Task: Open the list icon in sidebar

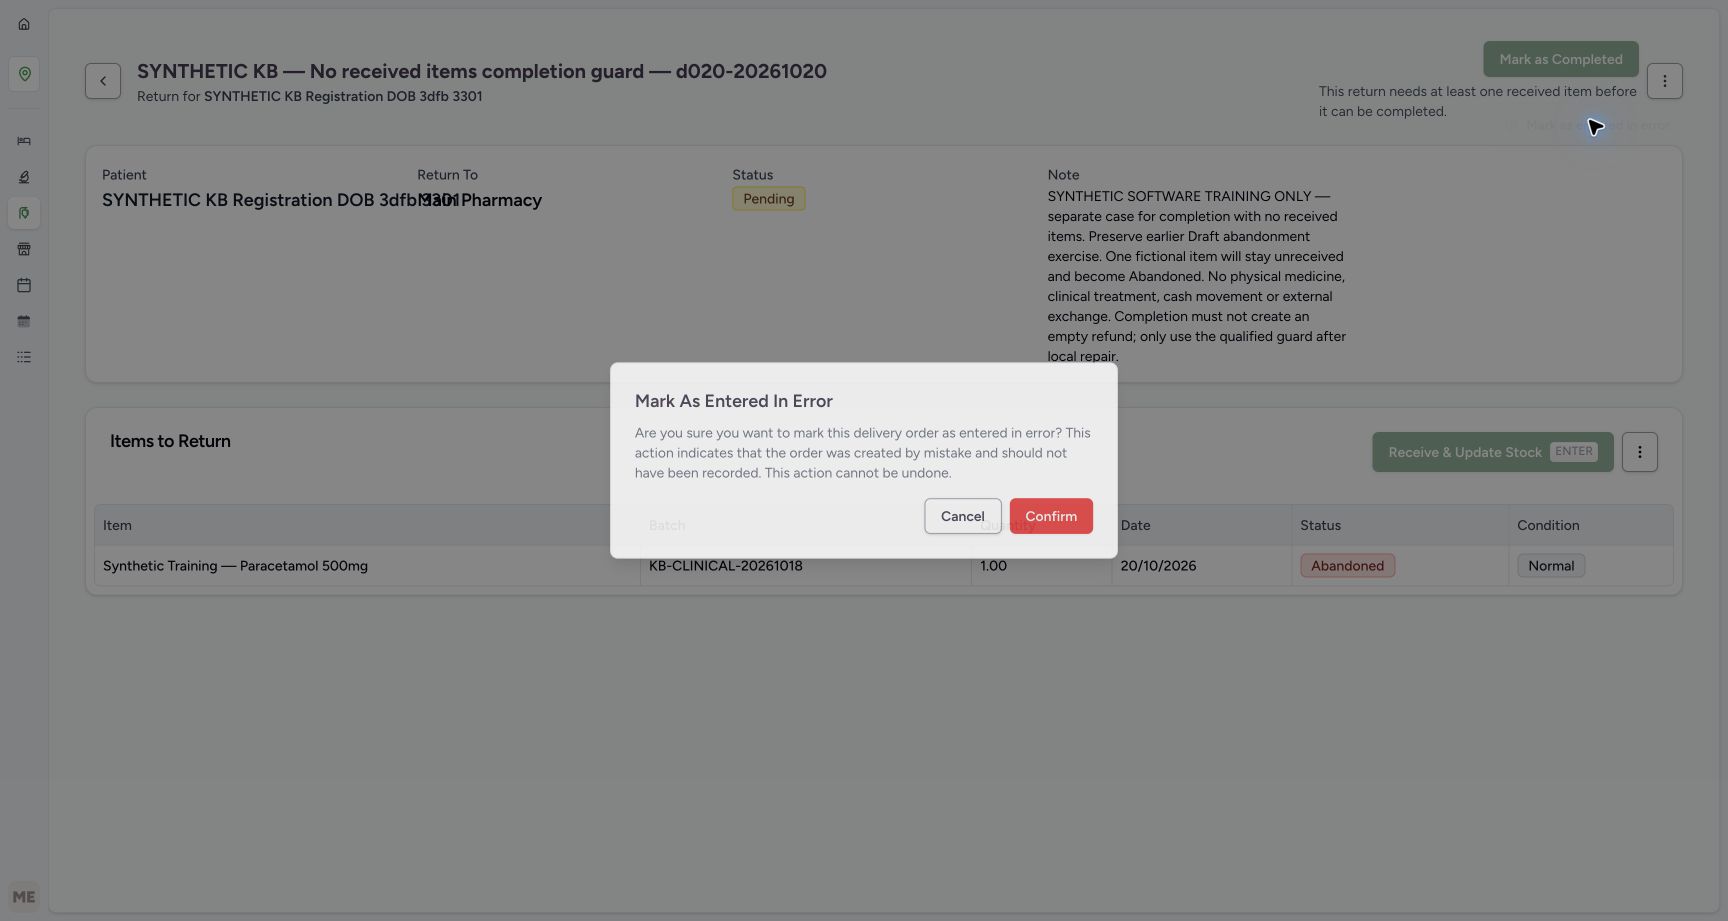Action: (24, 357)
